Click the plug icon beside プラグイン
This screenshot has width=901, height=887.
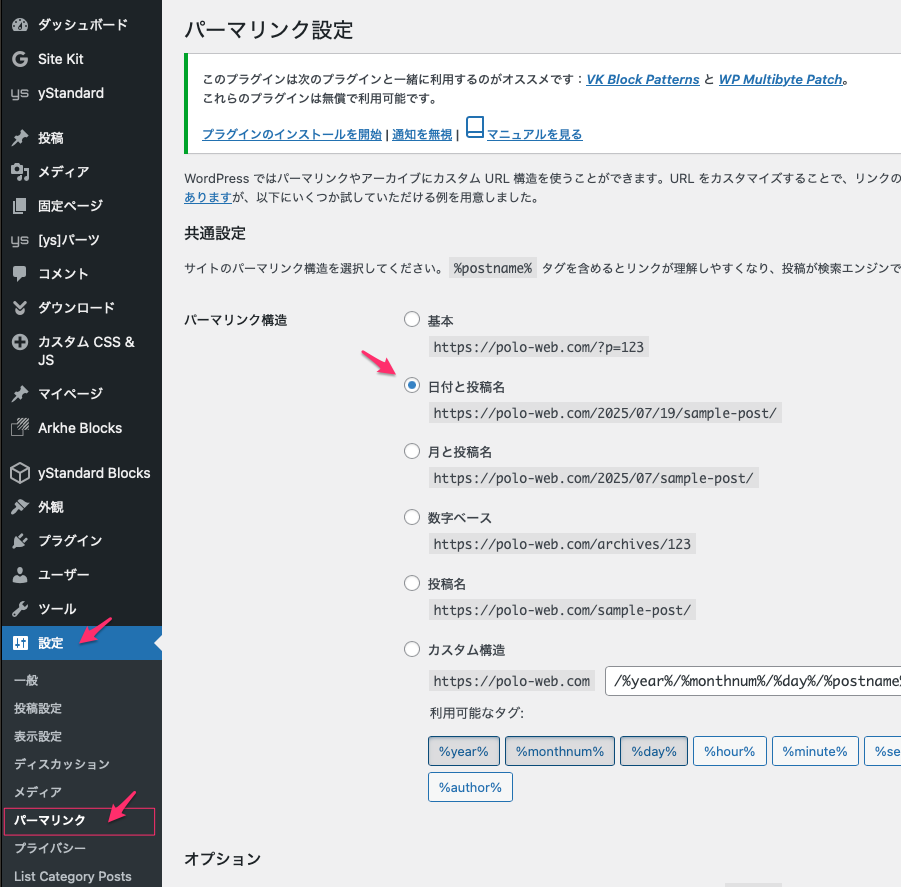coord(19,541)
